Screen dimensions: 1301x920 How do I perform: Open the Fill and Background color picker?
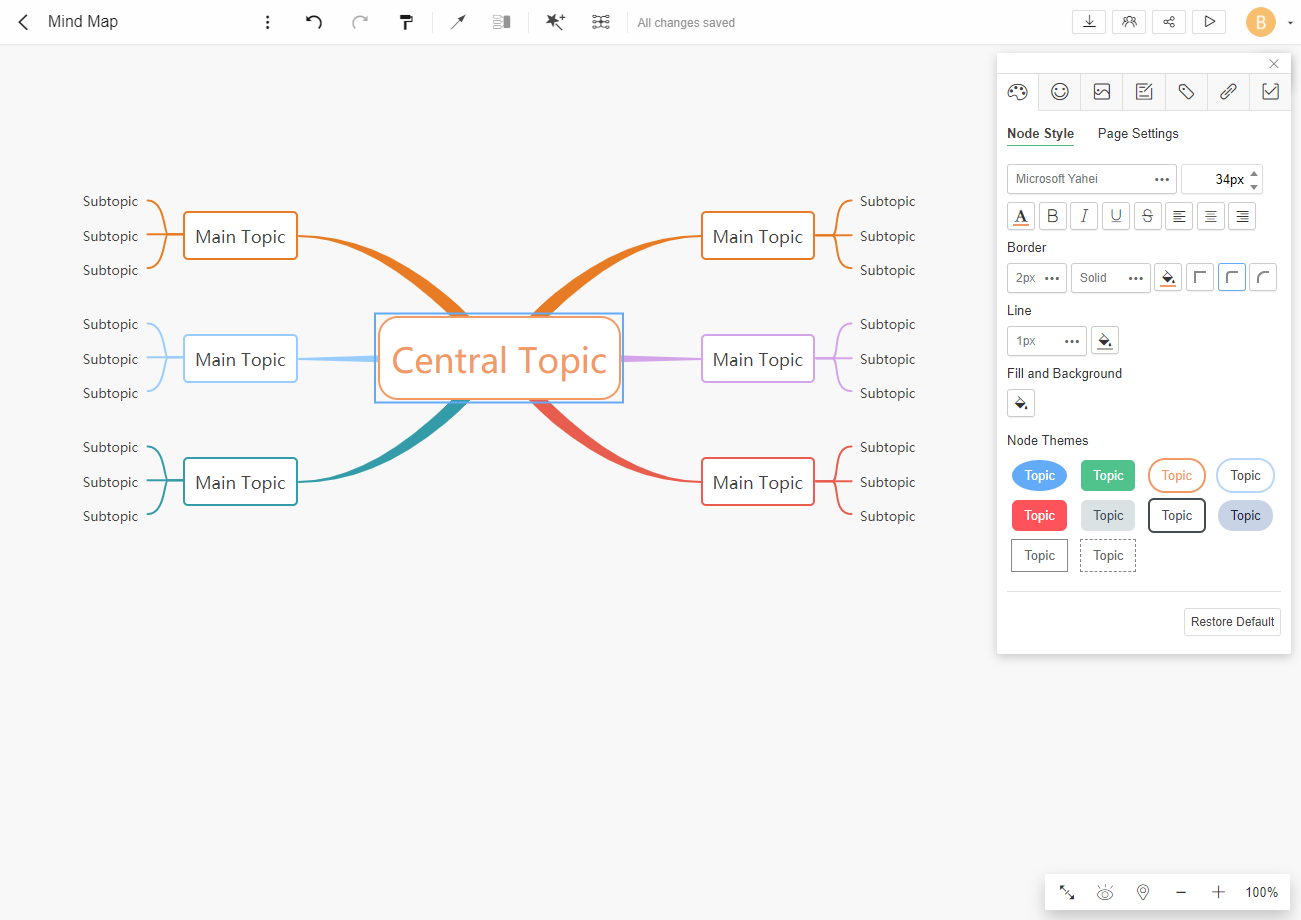(1020, 403)
